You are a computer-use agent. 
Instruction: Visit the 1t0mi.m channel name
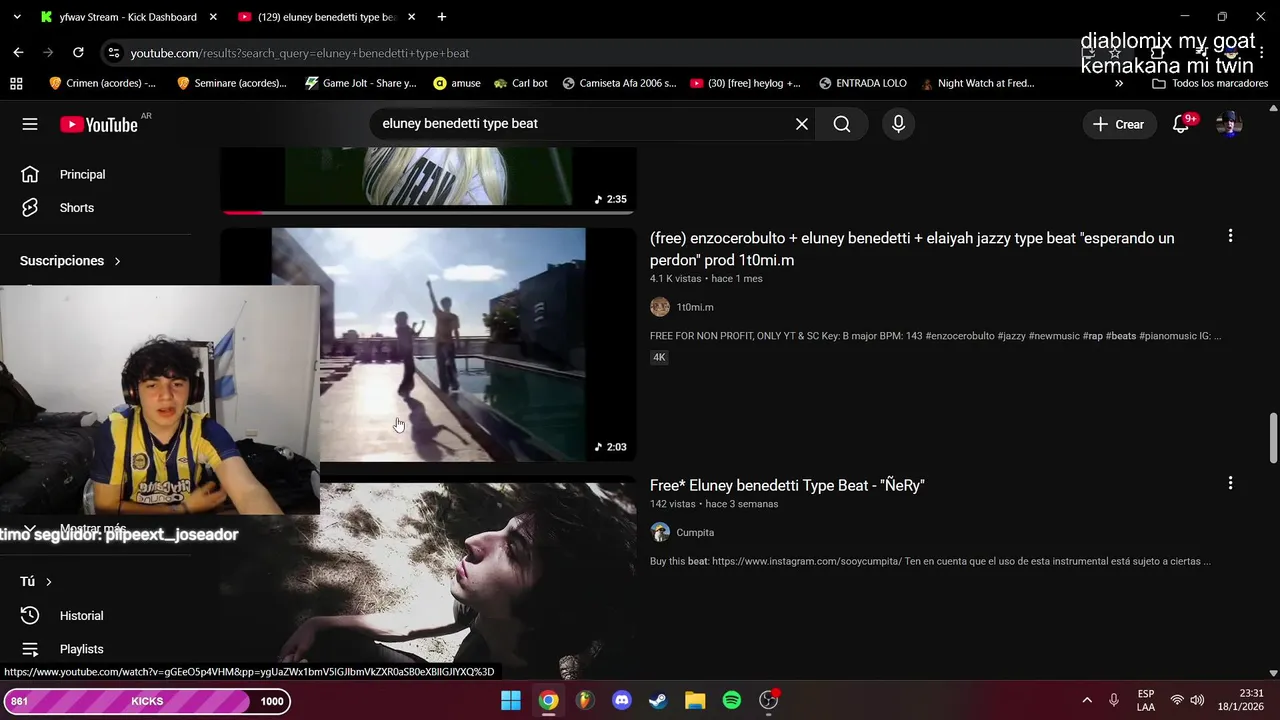click(695, 307)
